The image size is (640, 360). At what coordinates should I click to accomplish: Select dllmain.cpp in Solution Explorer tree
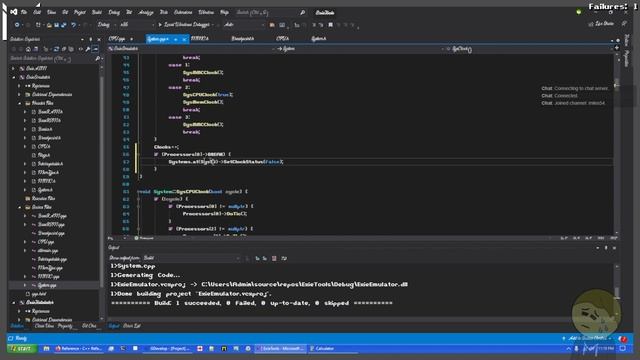pyautogui.click(x=48, y=251)
